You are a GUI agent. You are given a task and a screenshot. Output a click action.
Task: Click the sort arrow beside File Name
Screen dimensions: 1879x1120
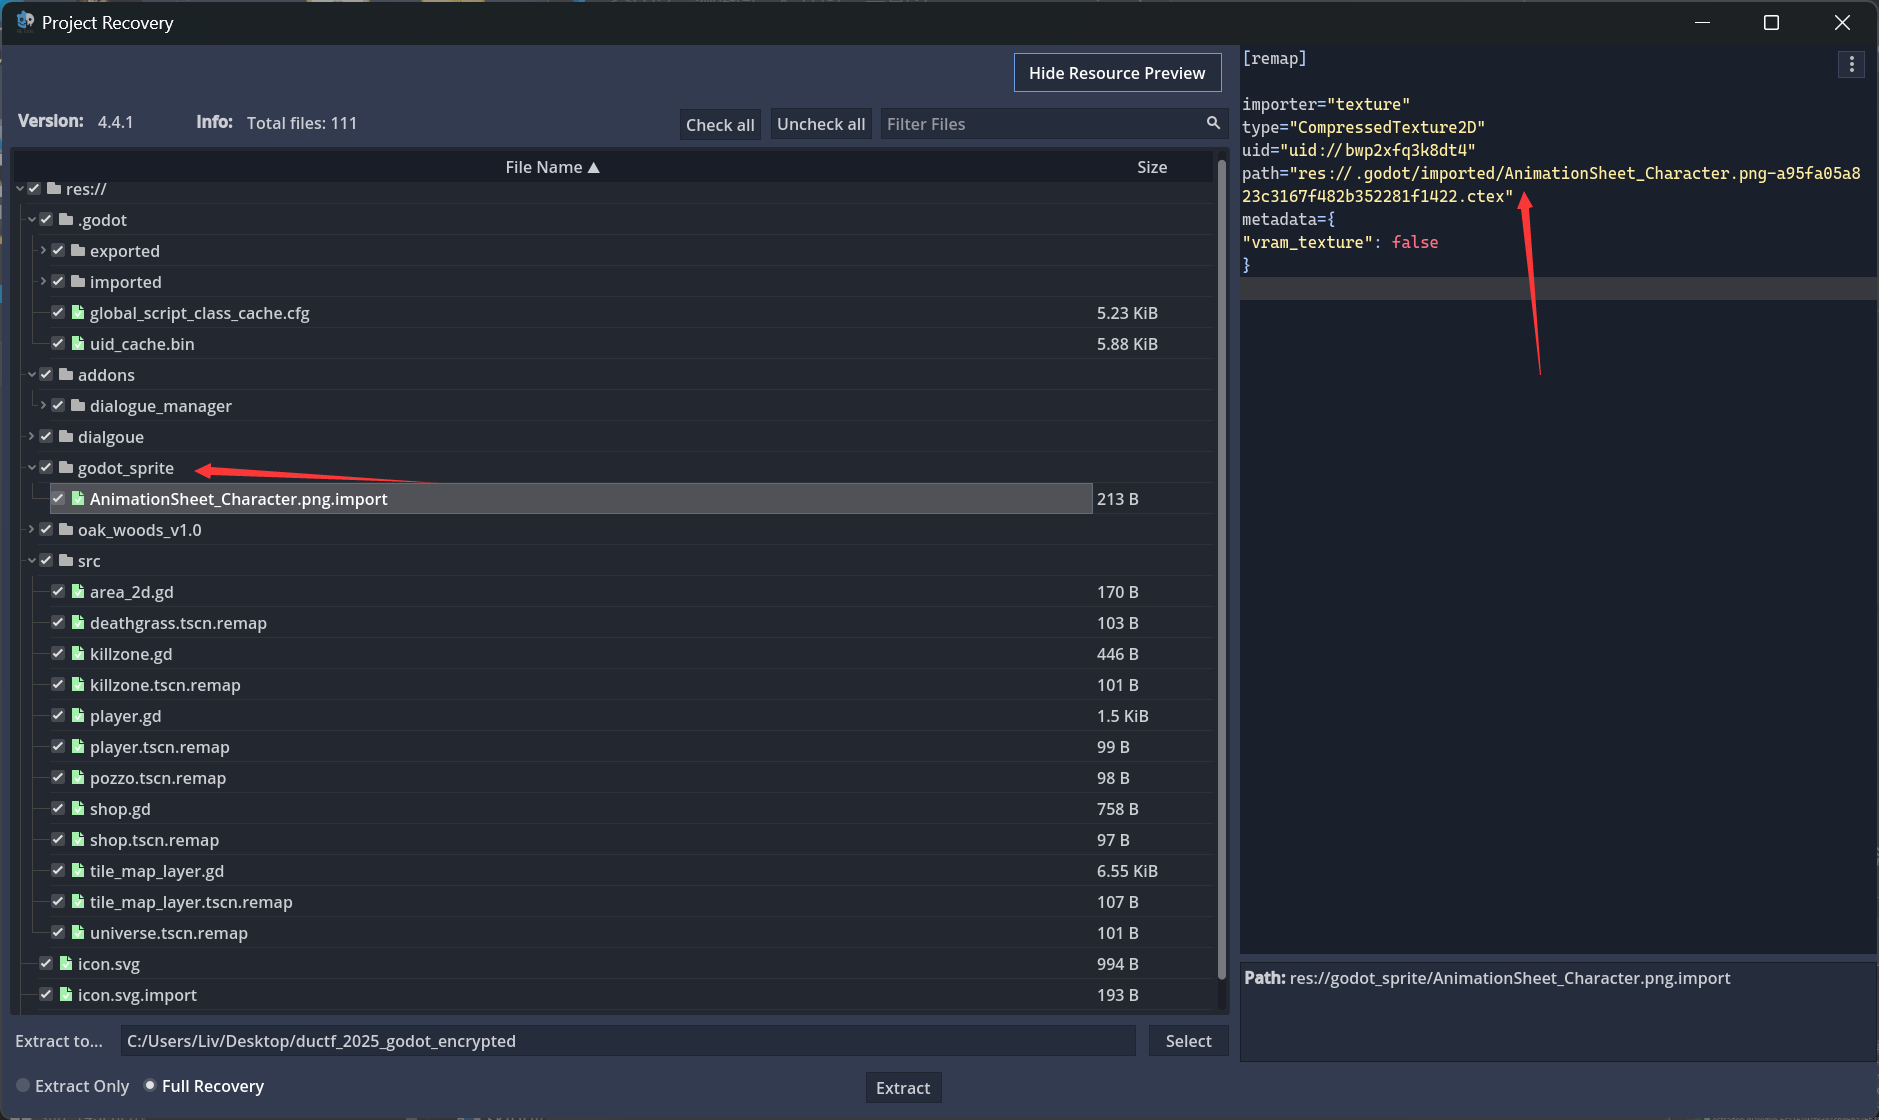pos(593,167)
